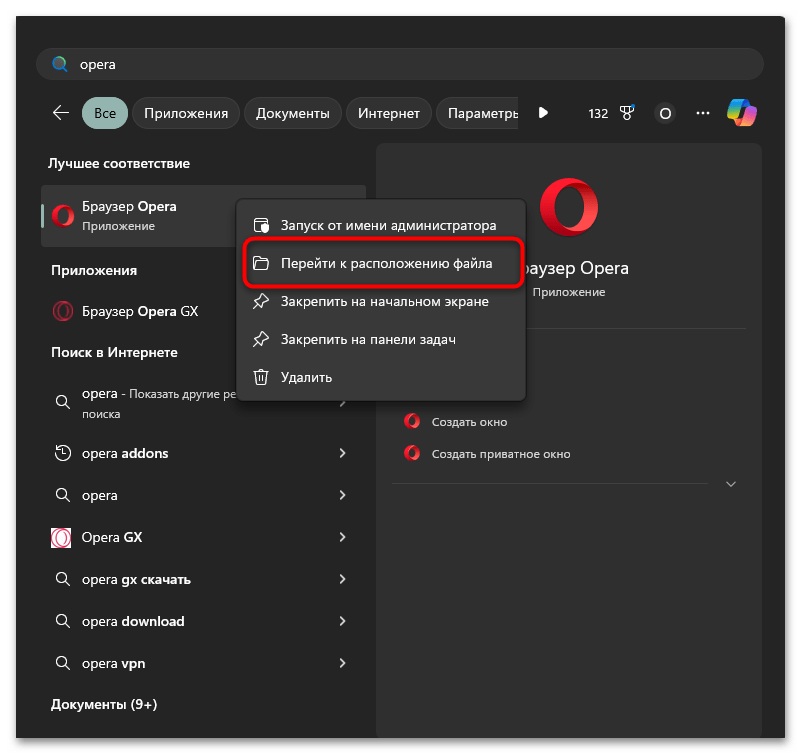Click the search field containing opera
This screenshot has height=754, width=801.
400,64
